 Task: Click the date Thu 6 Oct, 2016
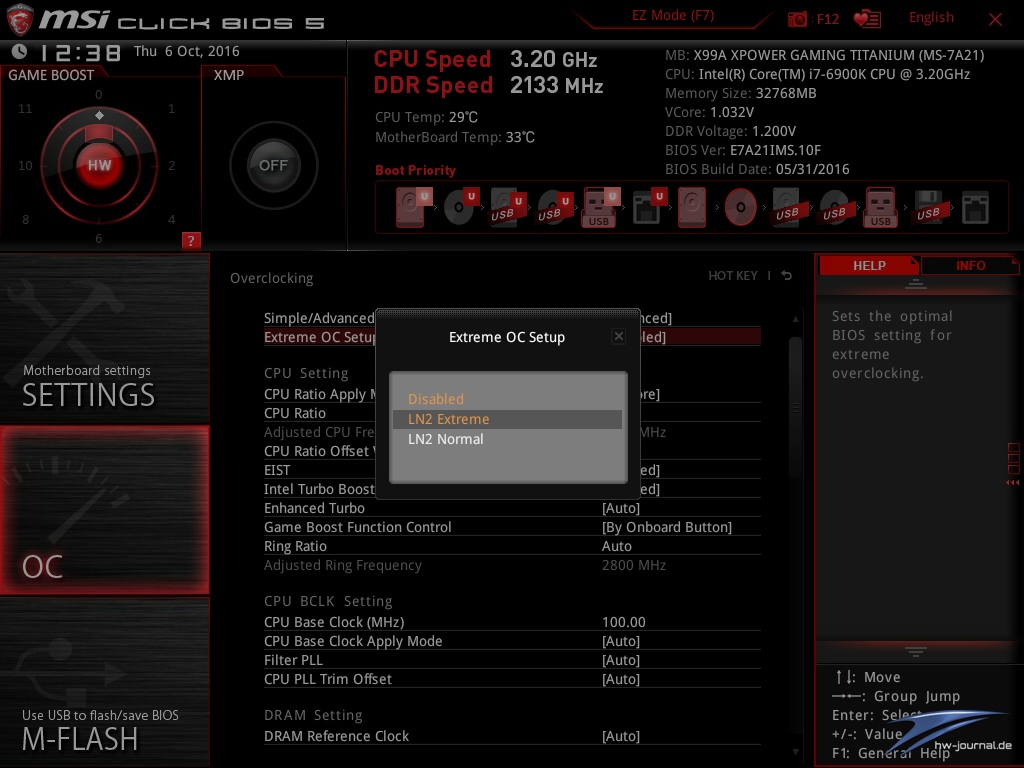point(187,51)
